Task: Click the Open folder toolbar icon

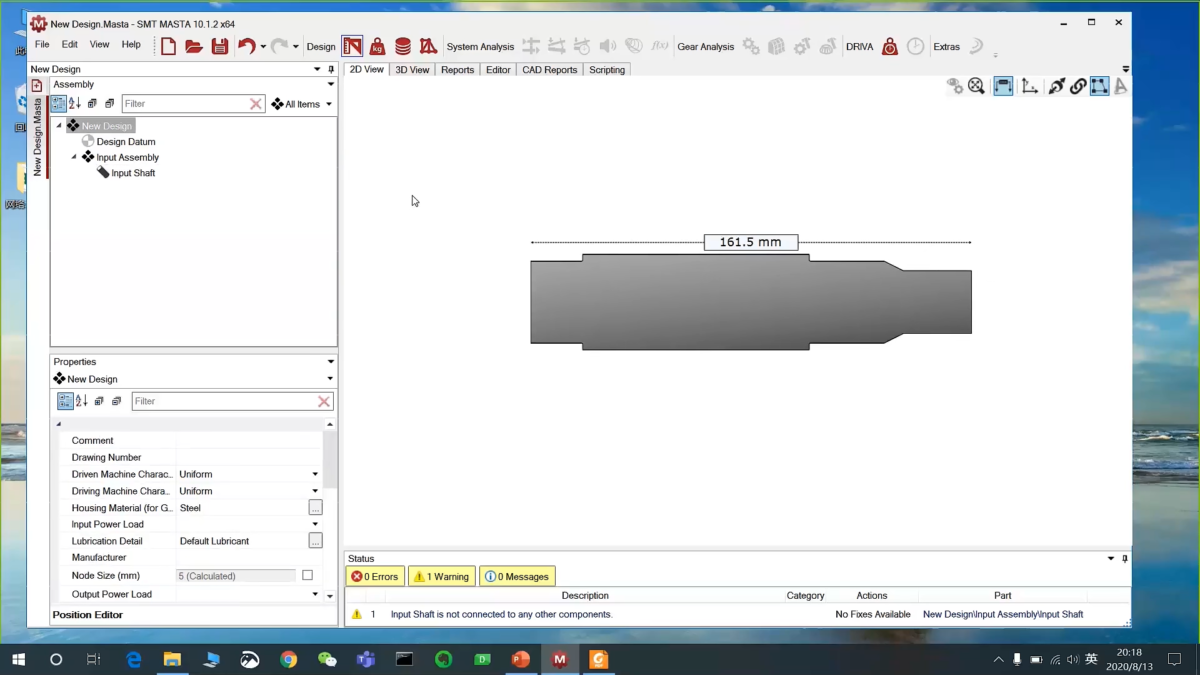Action: coord(194,46)
